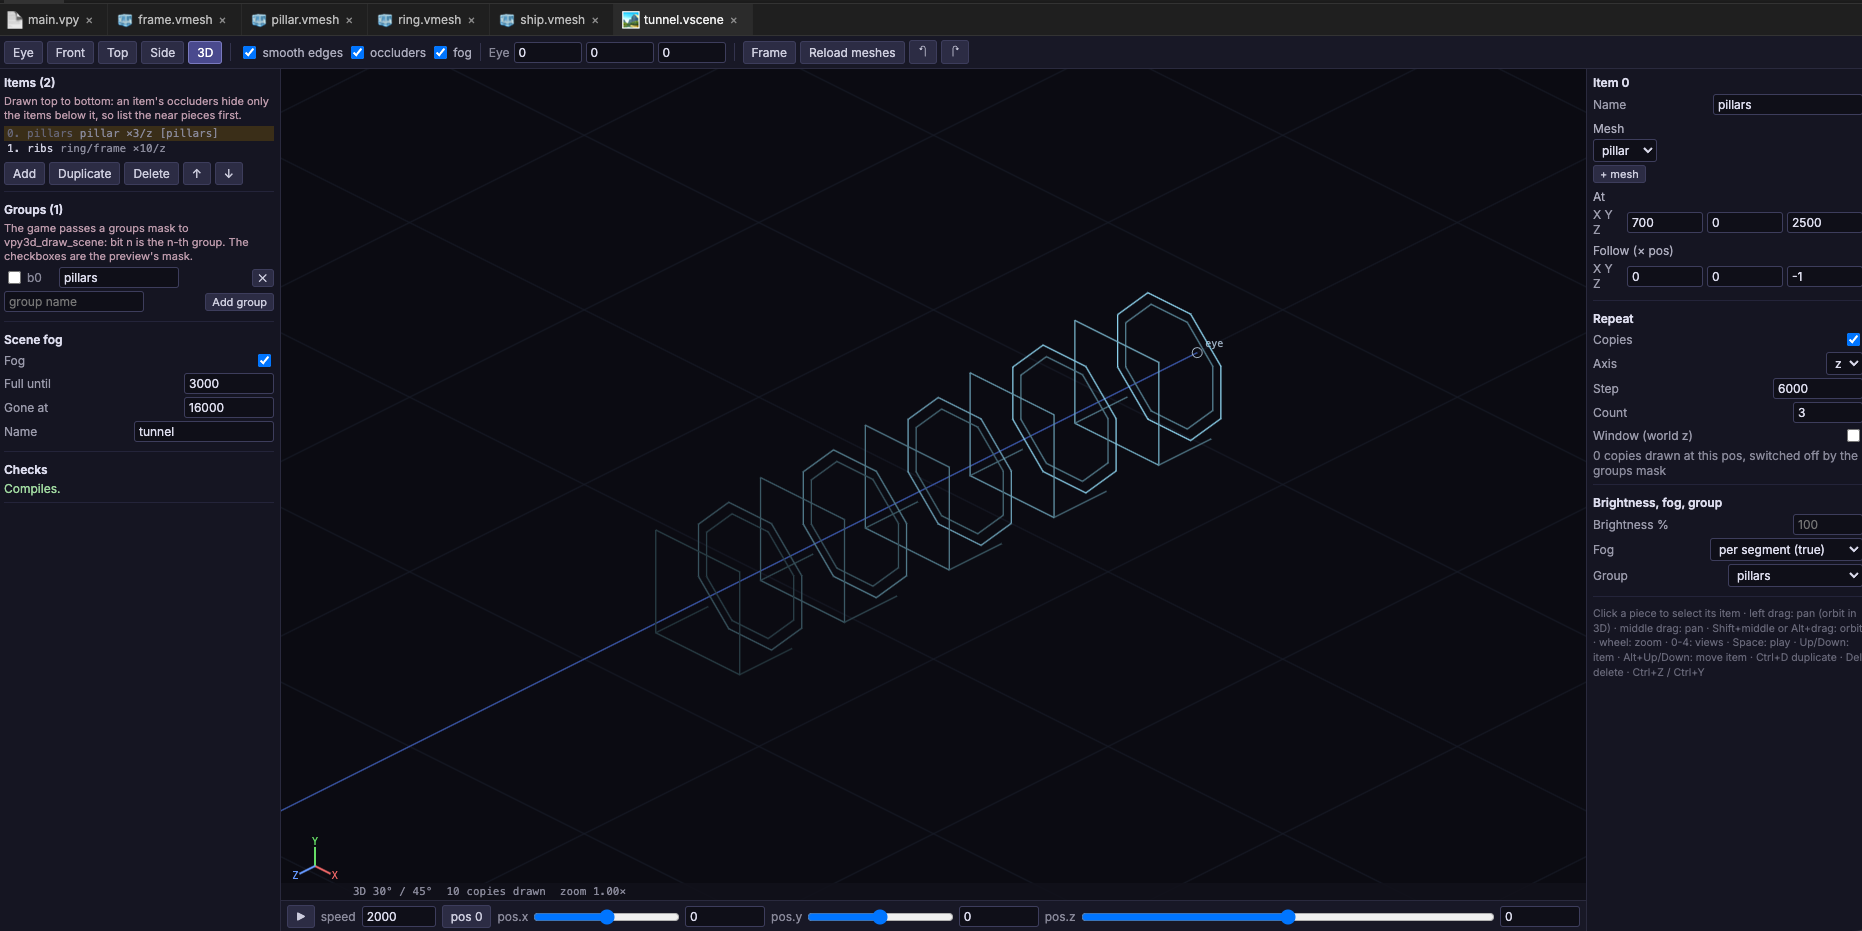Click the Gone at fog field
1862x931 pixels.
[x=229, y=408]
